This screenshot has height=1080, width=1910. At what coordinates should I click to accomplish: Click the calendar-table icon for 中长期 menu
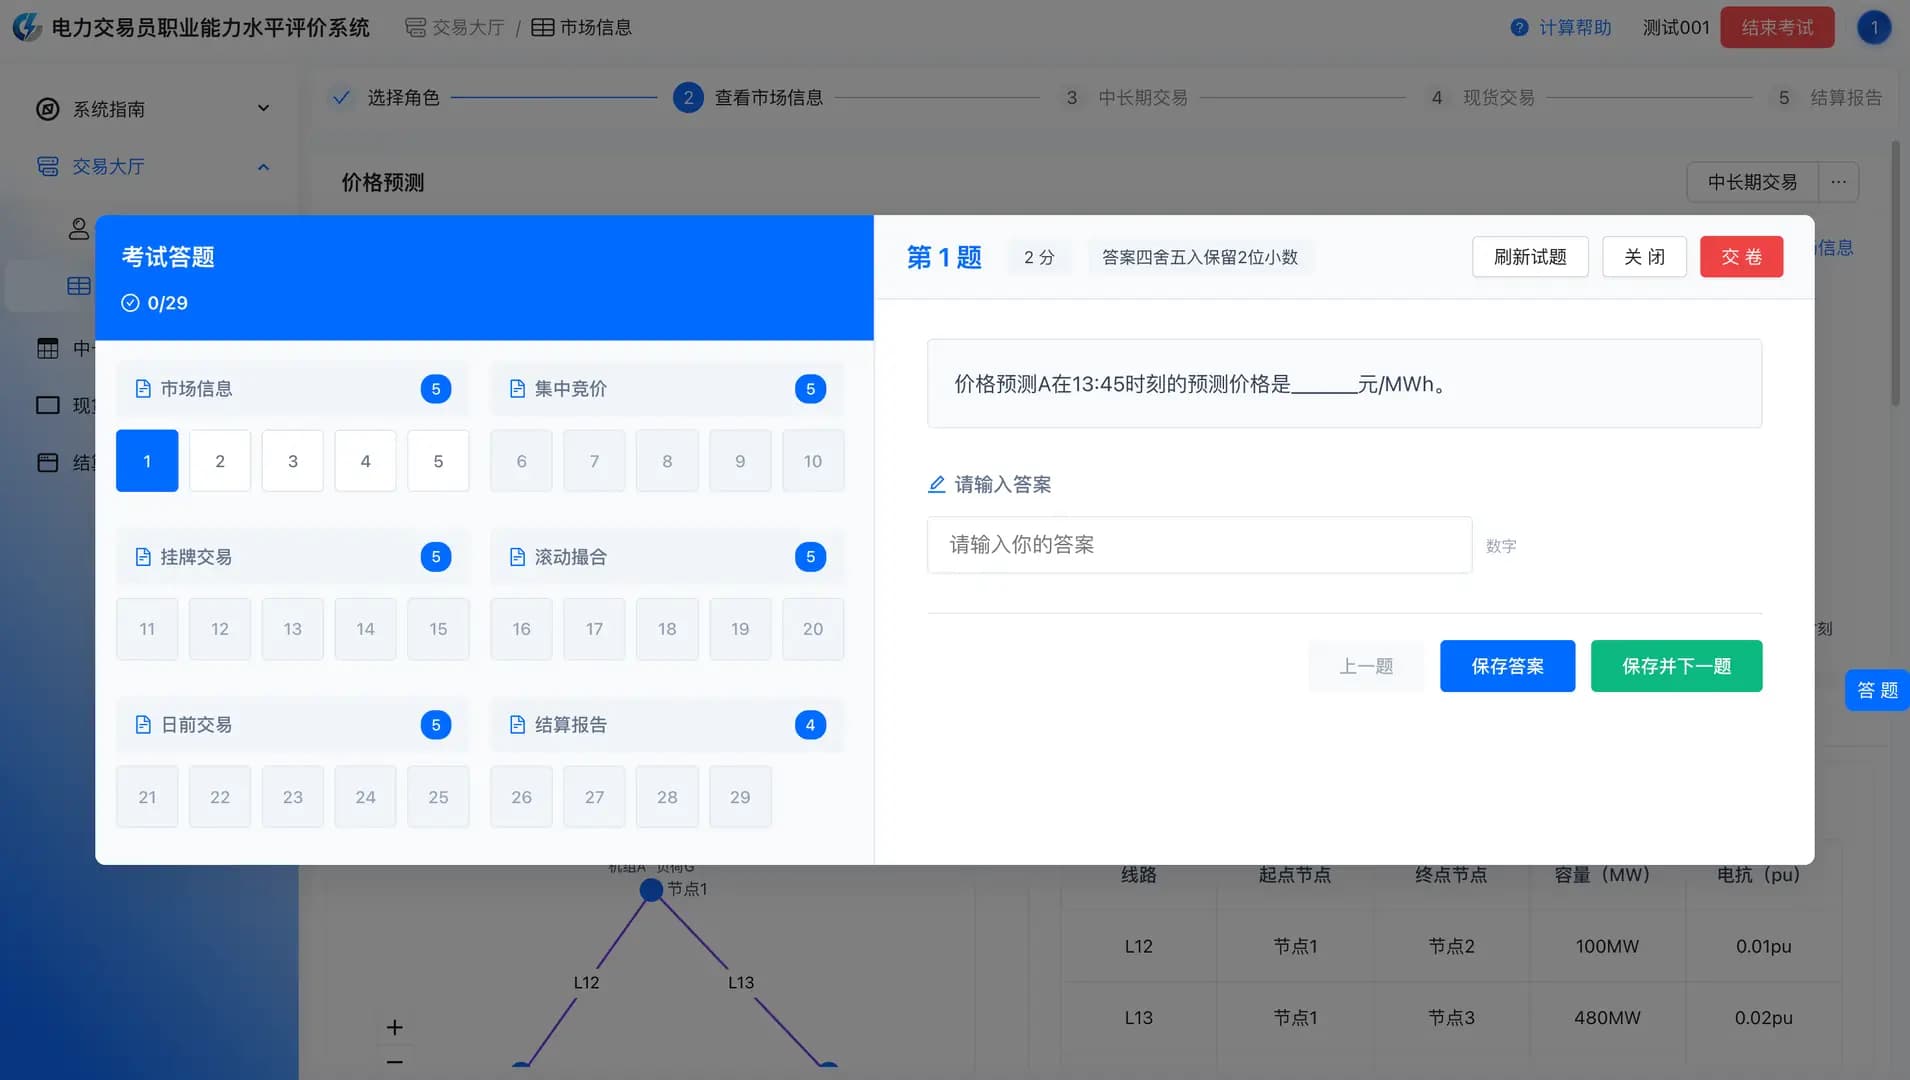pos(48,348)
